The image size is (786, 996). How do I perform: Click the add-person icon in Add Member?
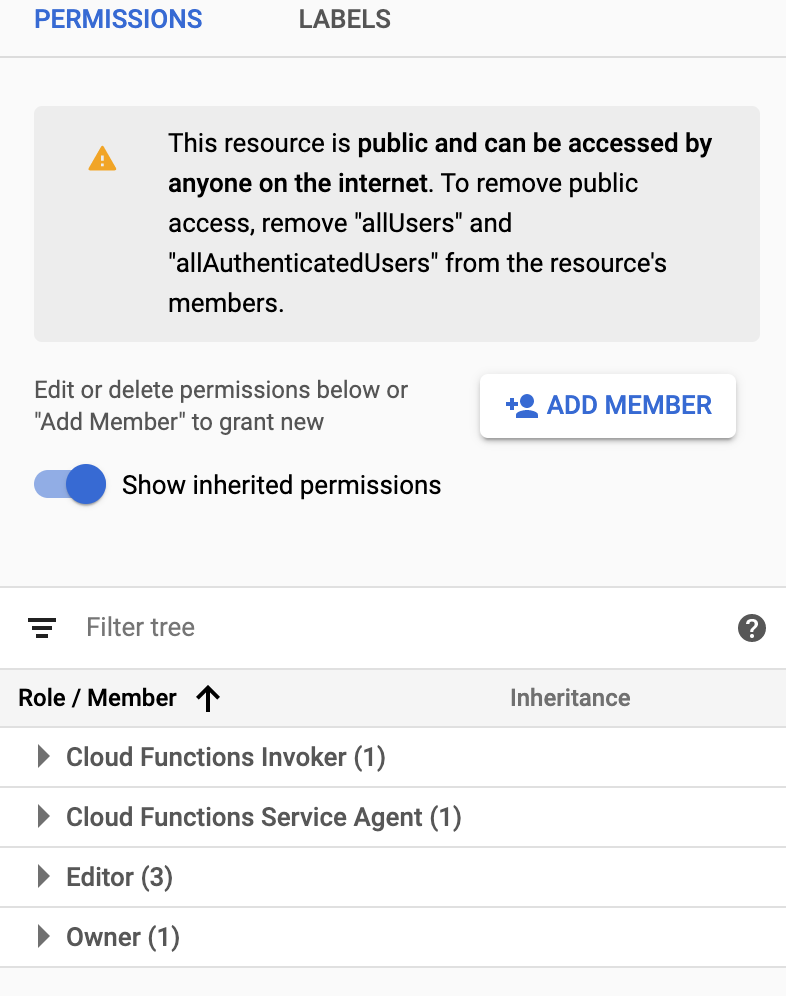coord(522,406)
